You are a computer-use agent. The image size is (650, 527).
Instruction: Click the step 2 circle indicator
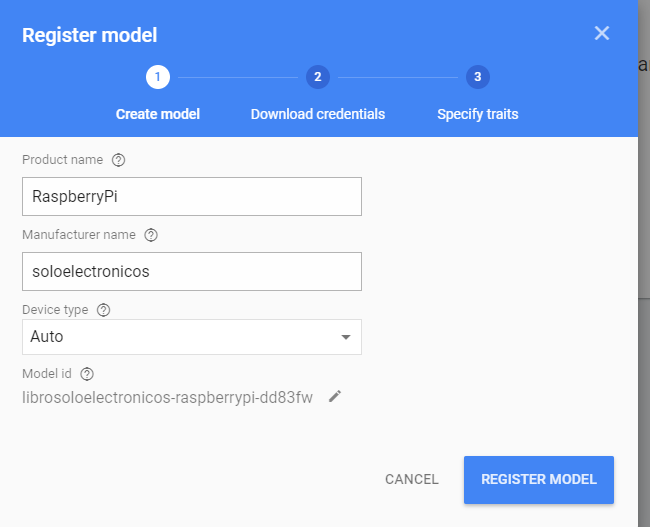pyautogui.click(x=317, y=77)
